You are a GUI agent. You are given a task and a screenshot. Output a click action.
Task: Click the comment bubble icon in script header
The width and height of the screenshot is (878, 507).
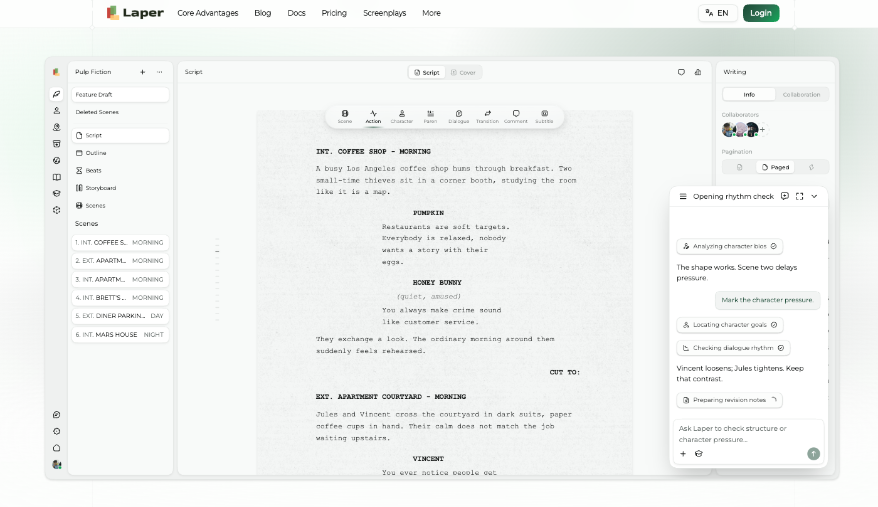681,72
